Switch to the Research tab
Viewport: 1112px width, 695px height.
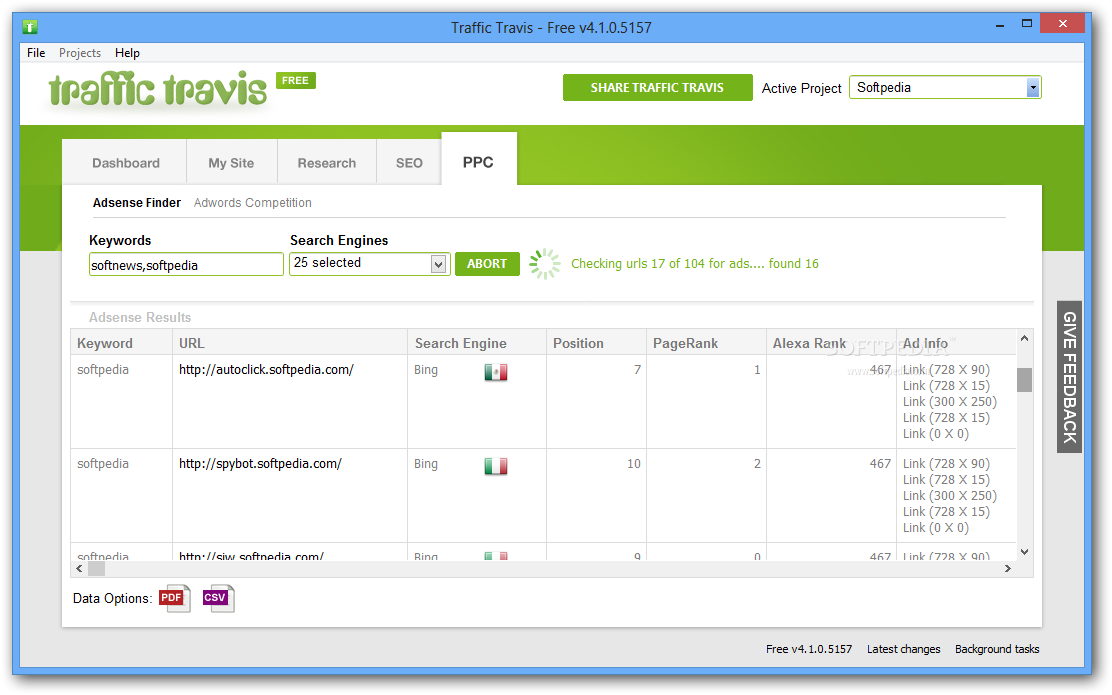327,163
